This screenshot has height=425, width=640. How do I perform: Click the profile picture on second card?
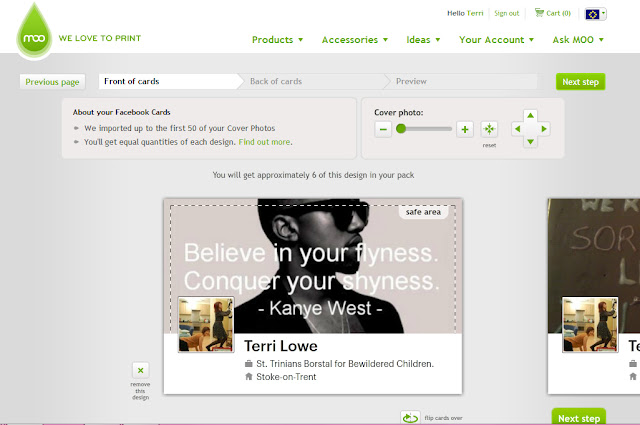click(590, 325)
